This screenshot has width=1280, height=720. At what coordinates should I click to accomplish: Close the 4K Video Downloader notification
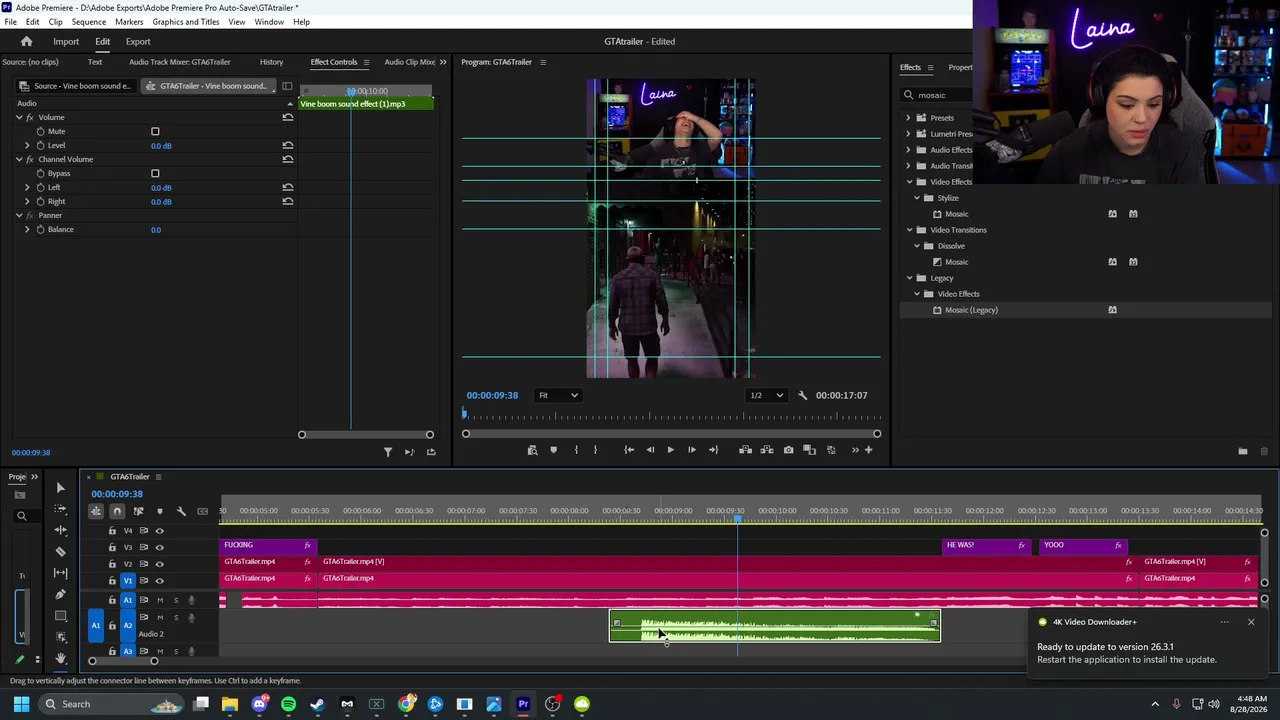1250,622
